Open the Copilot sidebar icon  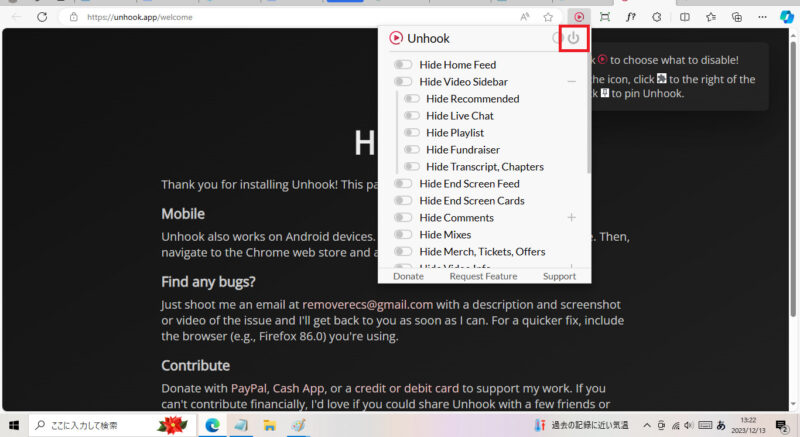point(787,17)
